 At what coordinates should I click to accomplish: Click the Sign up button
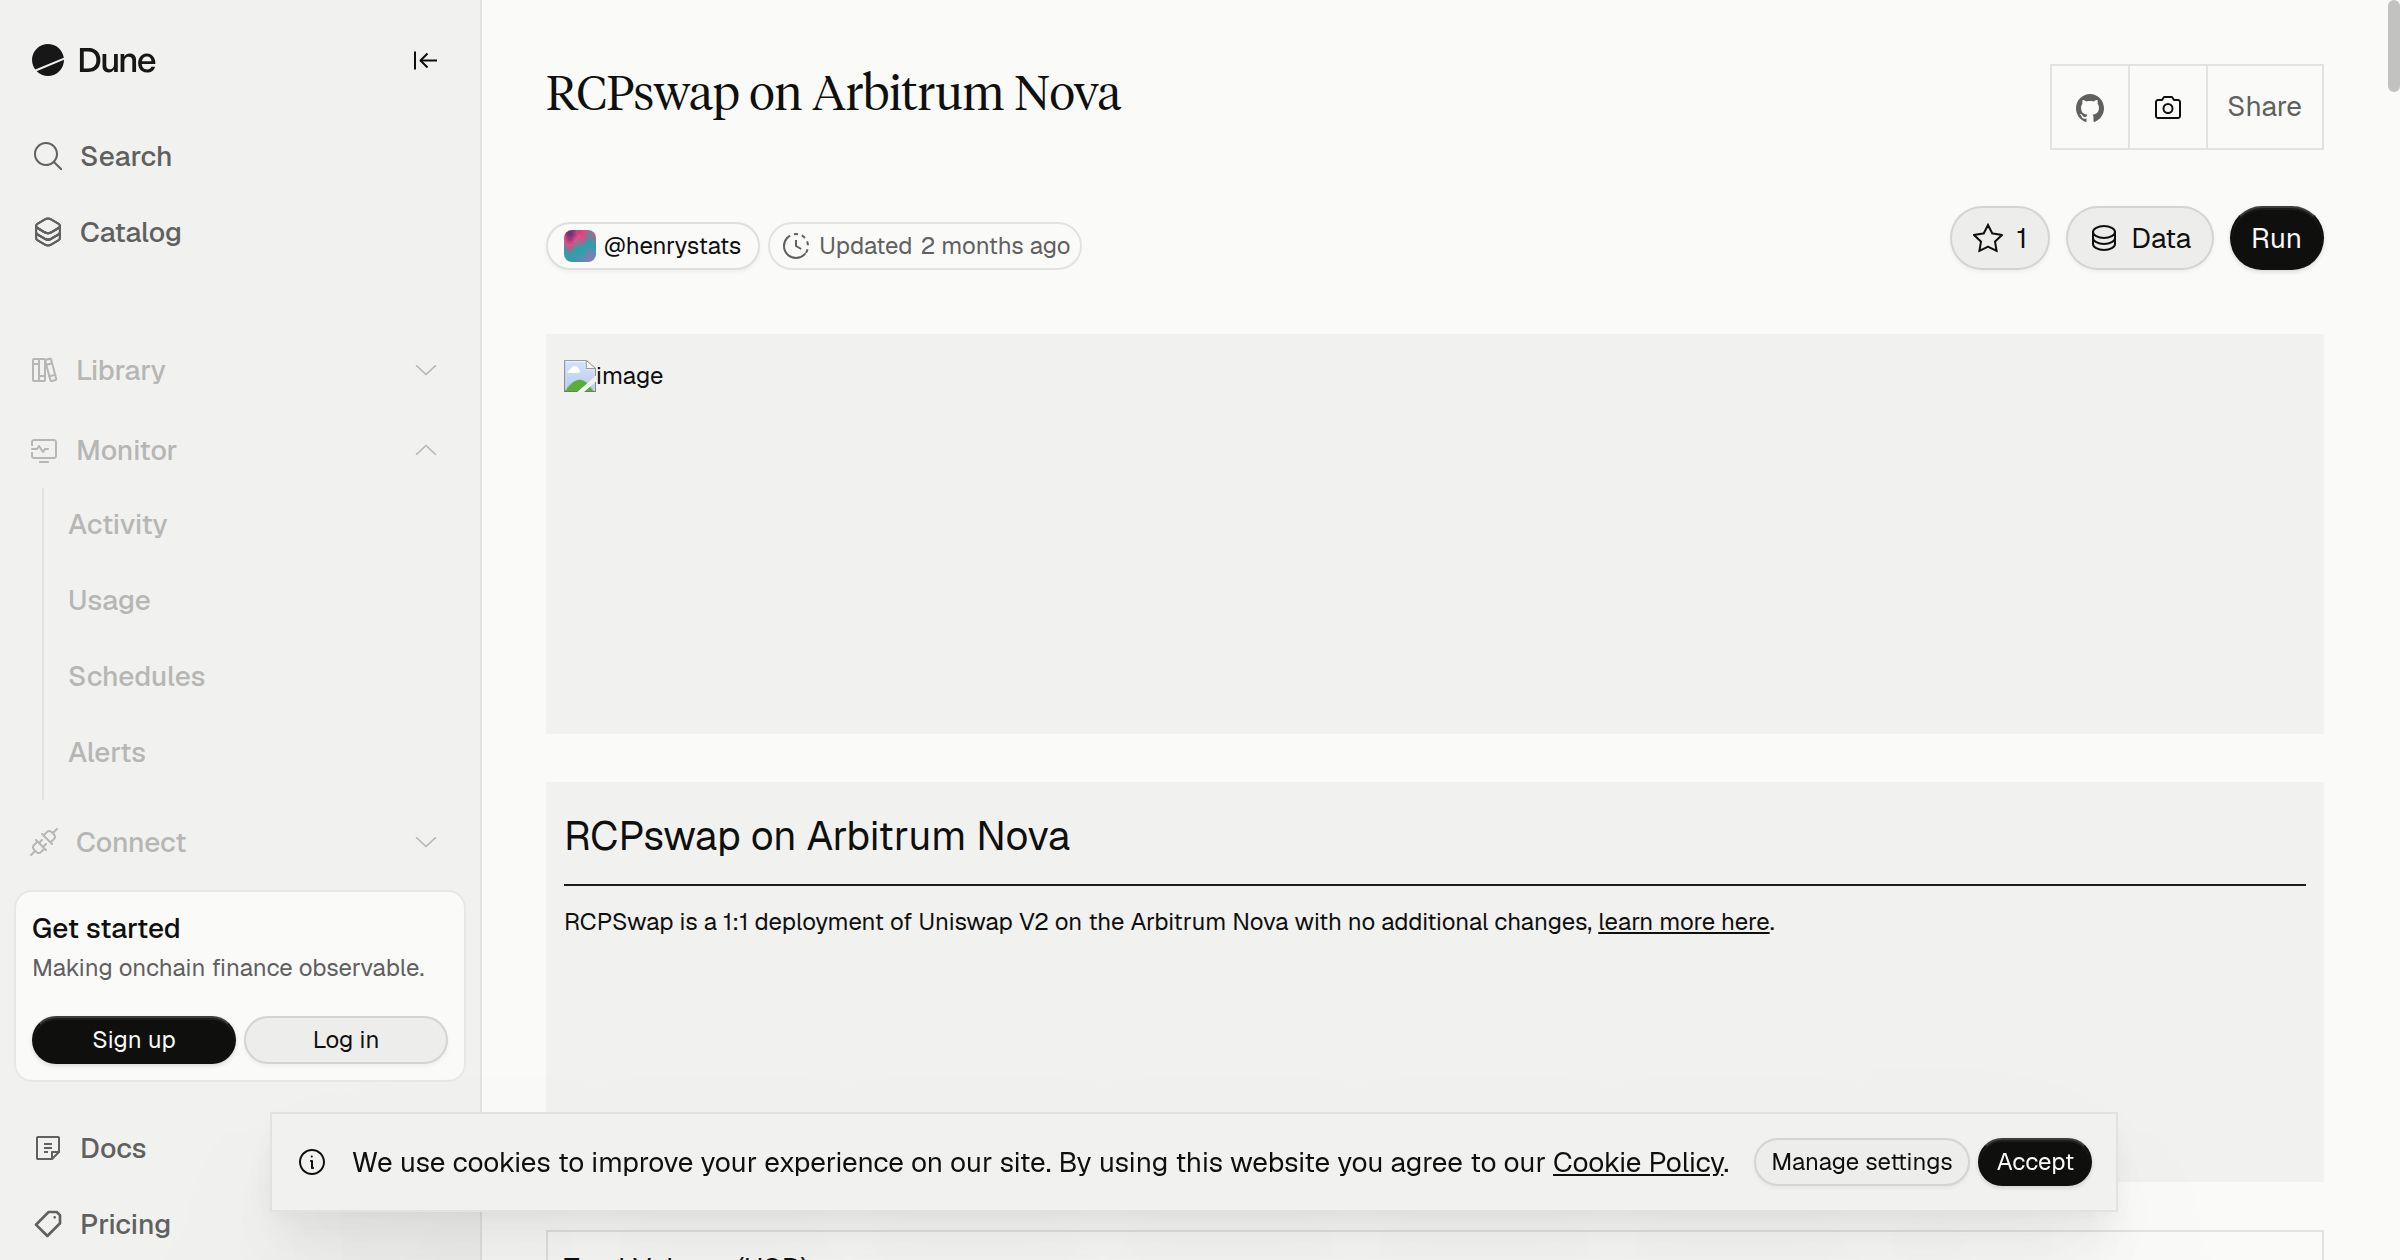pos(134,1040)
